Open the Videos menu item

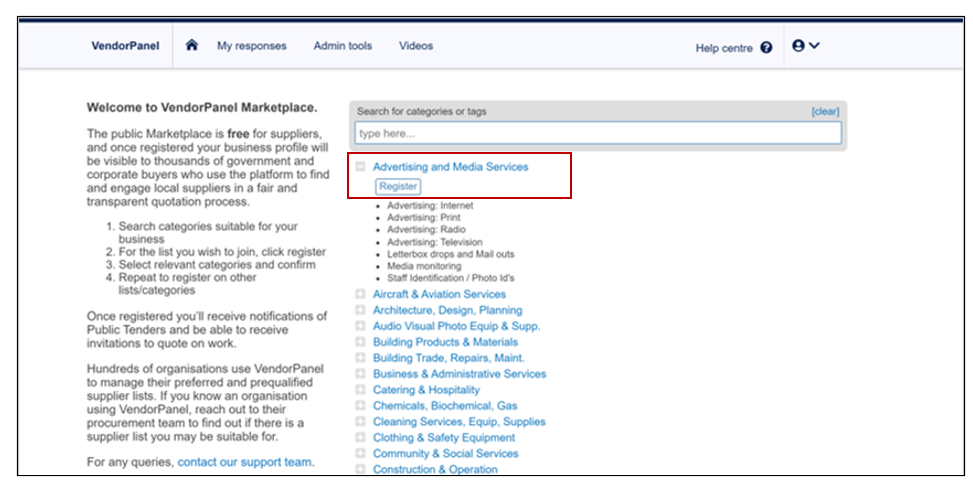(416, 46)
